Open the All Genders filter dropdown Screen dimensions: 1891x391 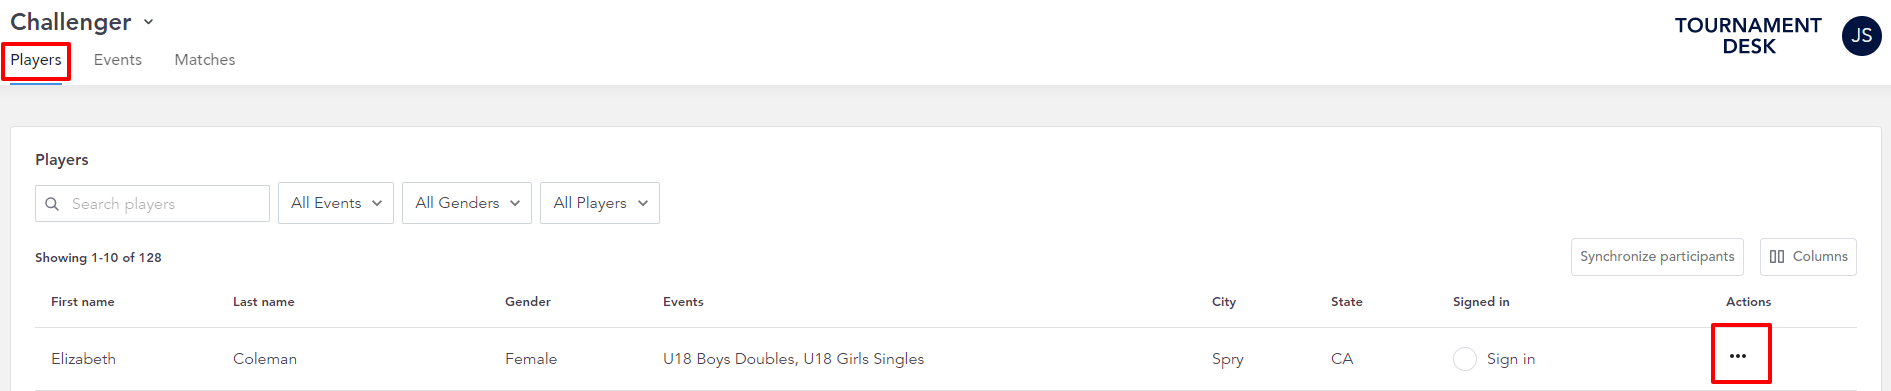point(467,203)
